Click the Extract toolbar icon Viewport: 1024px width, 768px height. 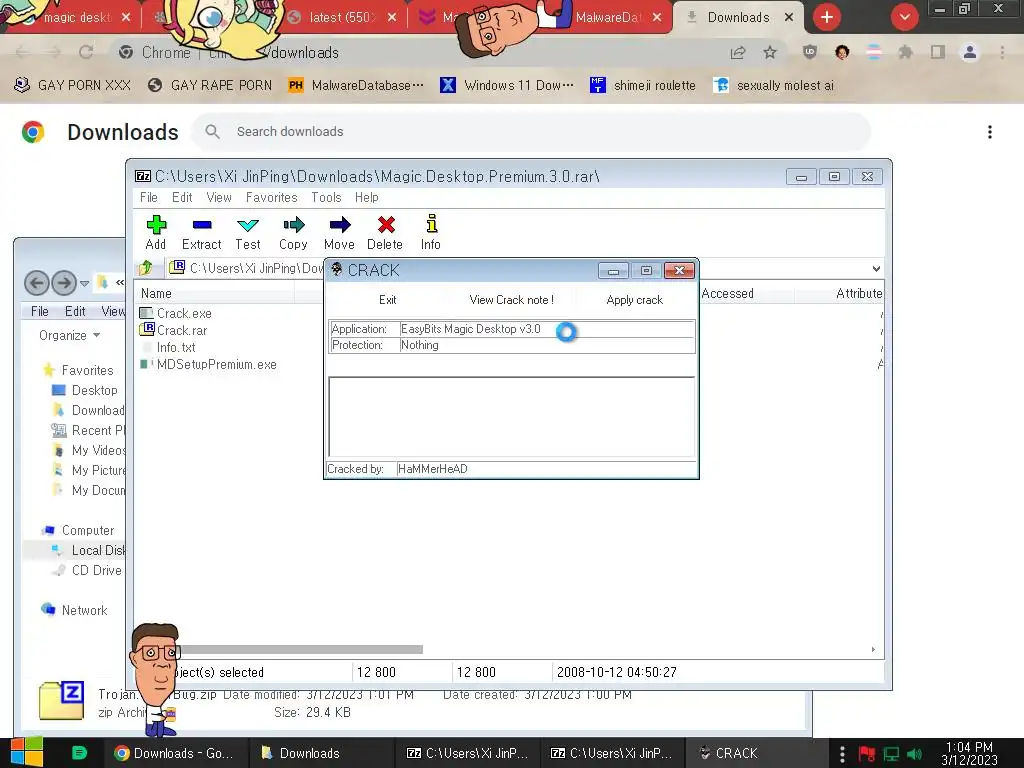click(202, 232)
